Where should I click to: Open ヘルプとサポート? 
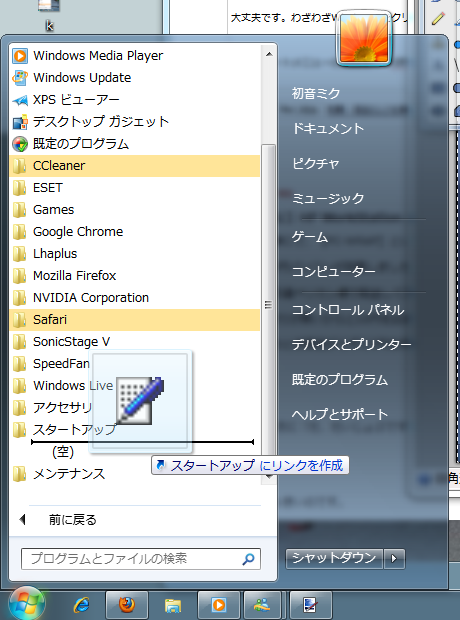point(340,414)
